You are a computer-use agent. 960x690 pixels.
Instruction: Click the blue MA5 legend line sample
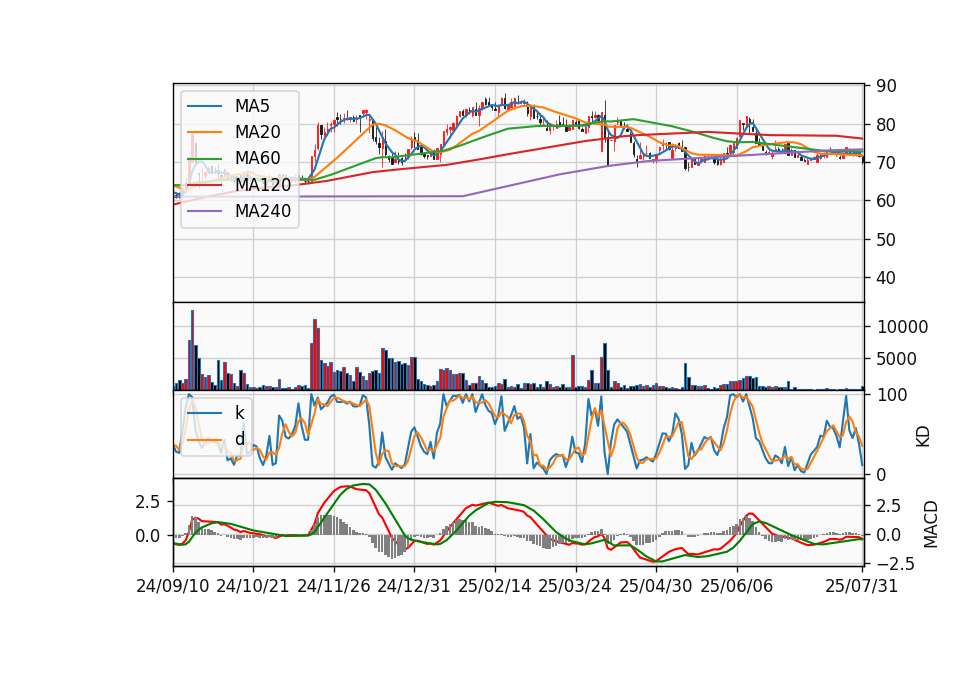tap(204, 106)
